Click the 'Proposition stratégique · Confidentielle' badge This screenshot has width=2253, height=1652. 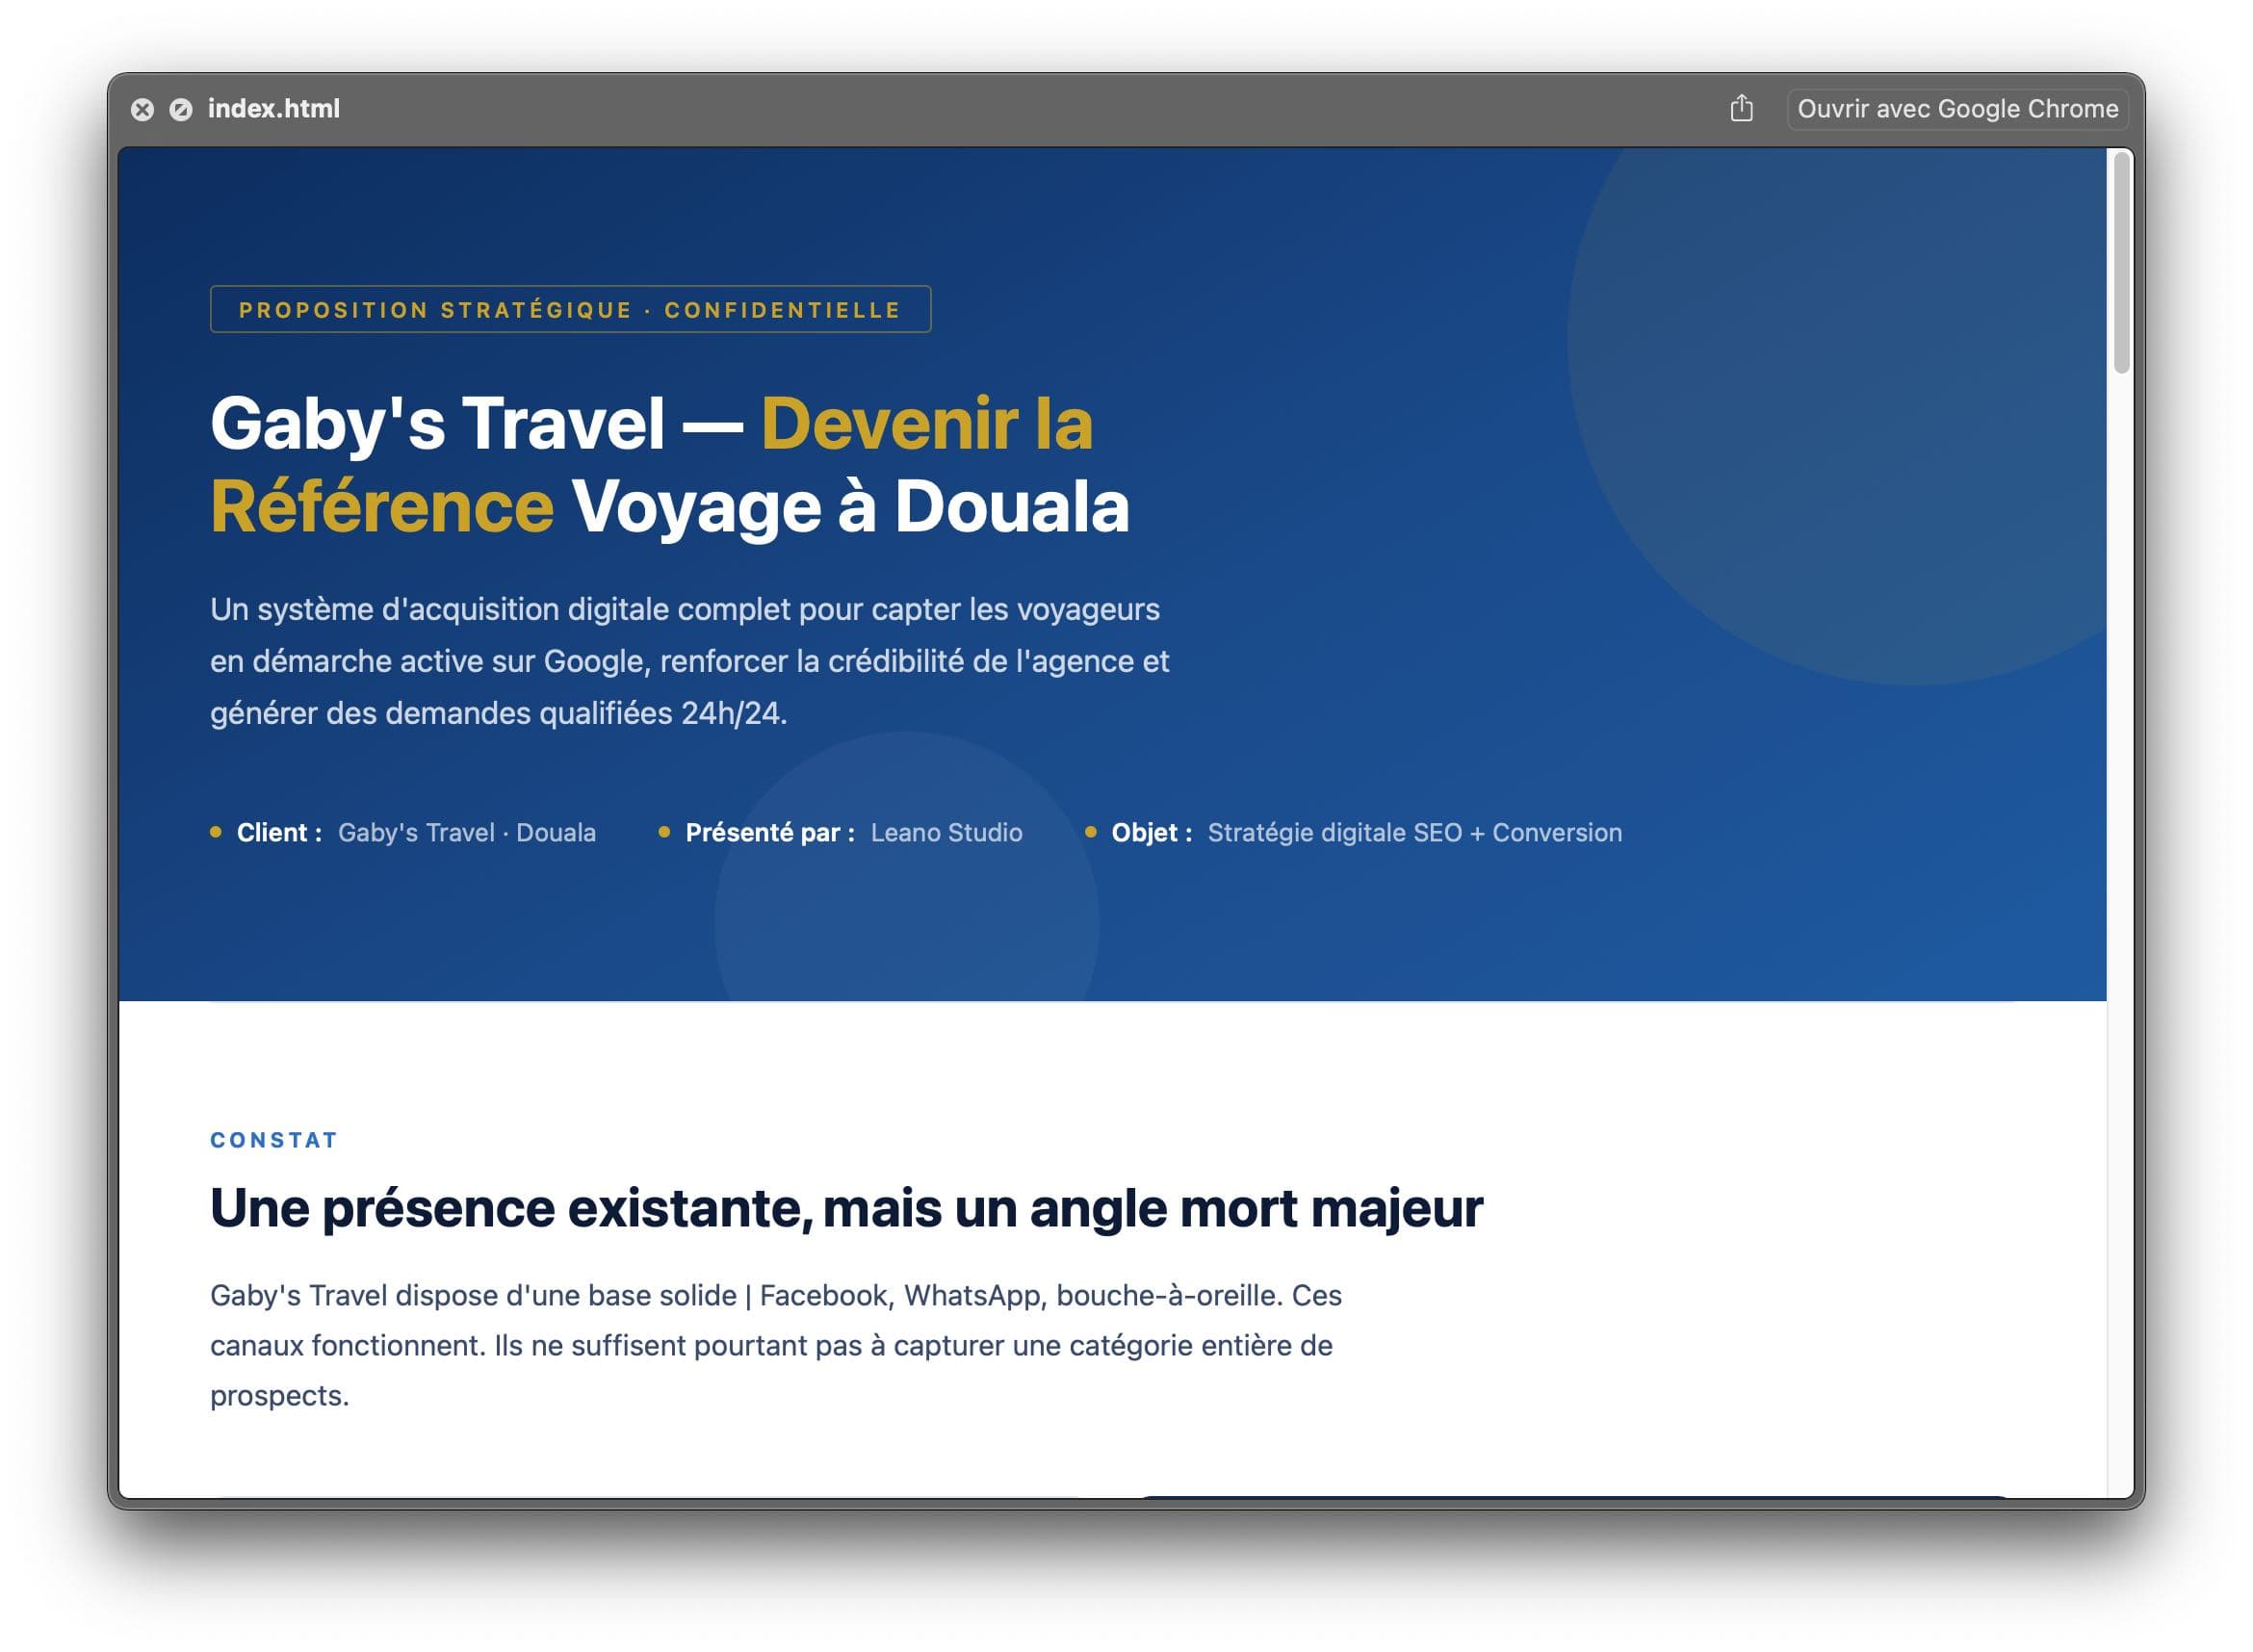click(x=570, y=309)
